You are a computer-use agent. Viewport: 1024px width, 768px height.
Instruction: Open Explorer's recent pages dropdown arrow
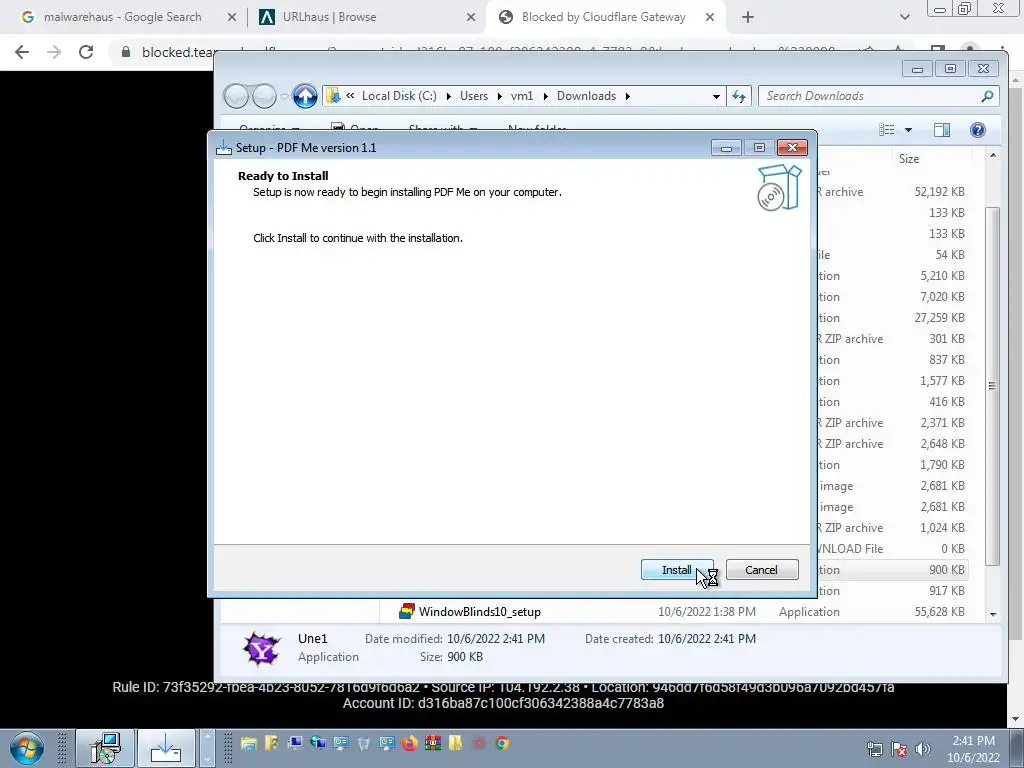pyautogui.click(x=284, y=97)
